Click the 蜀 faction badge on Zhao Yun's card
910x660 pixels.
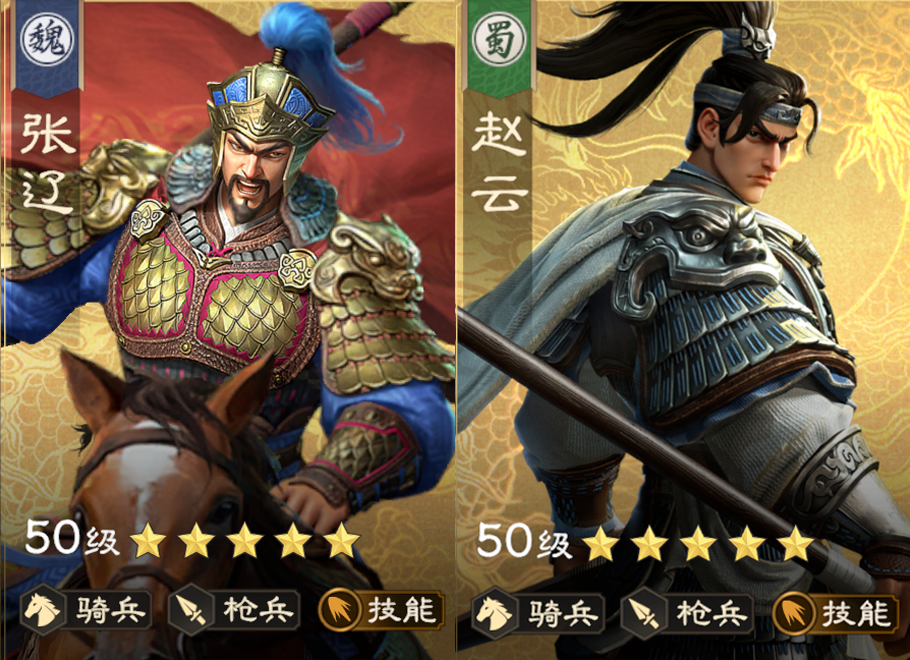coord(499,39)
